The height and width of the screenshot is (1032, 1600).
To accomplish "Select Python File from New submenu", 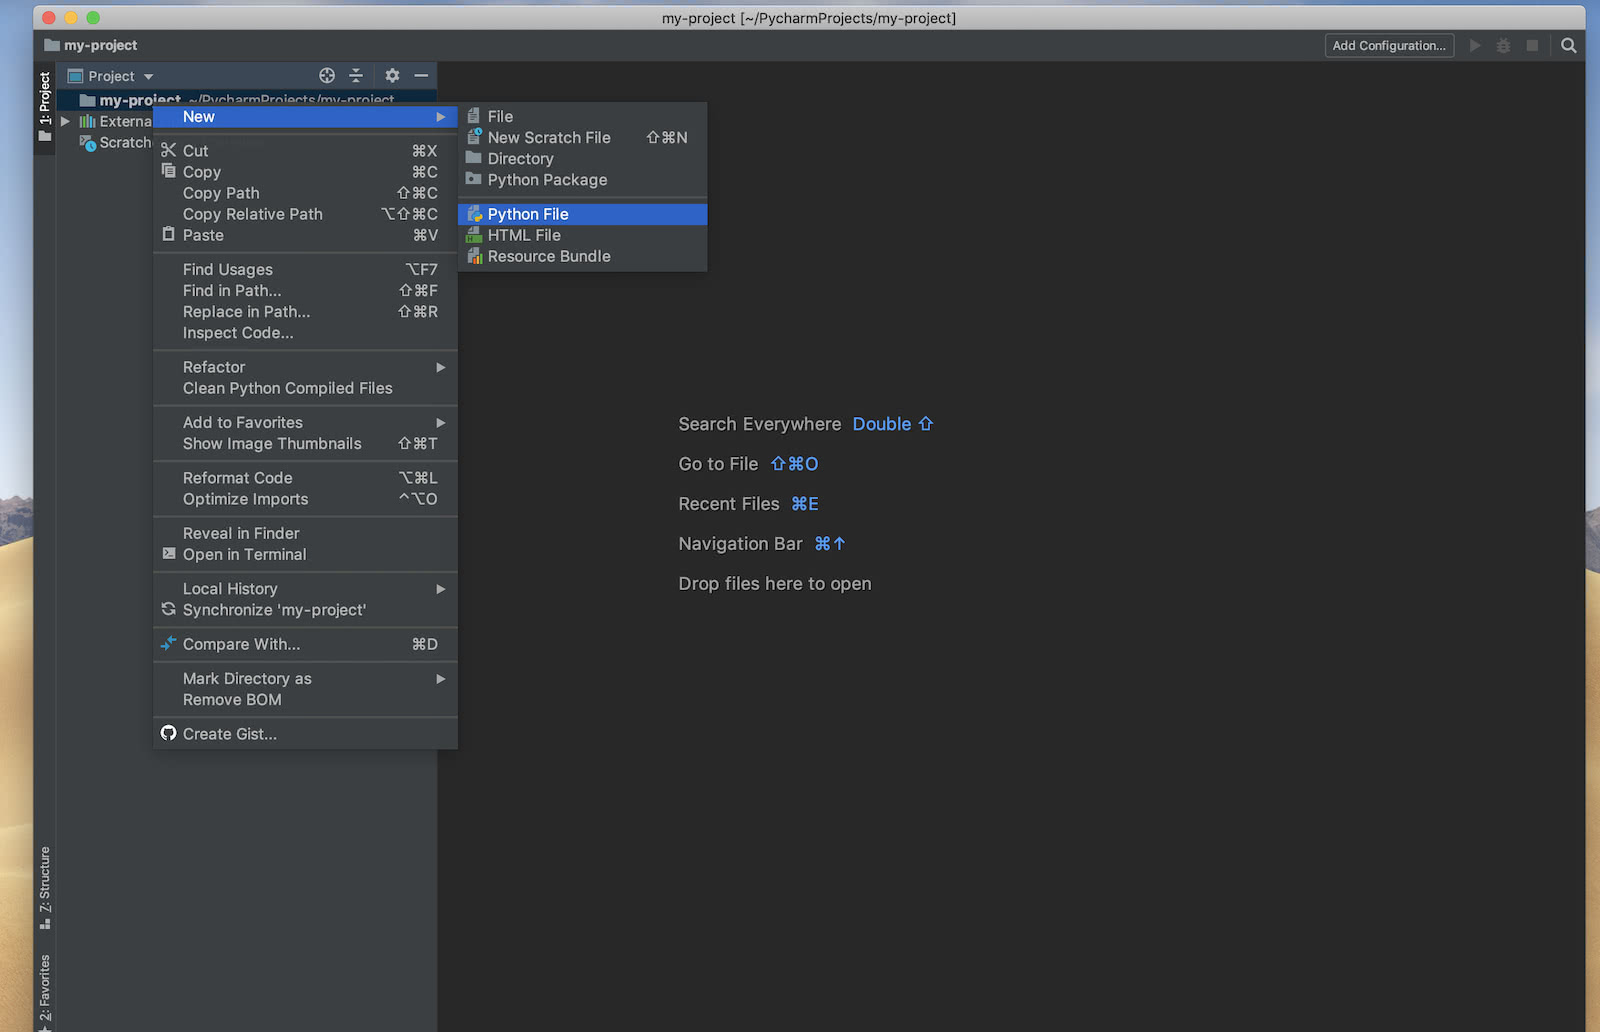I will (528, 214).
